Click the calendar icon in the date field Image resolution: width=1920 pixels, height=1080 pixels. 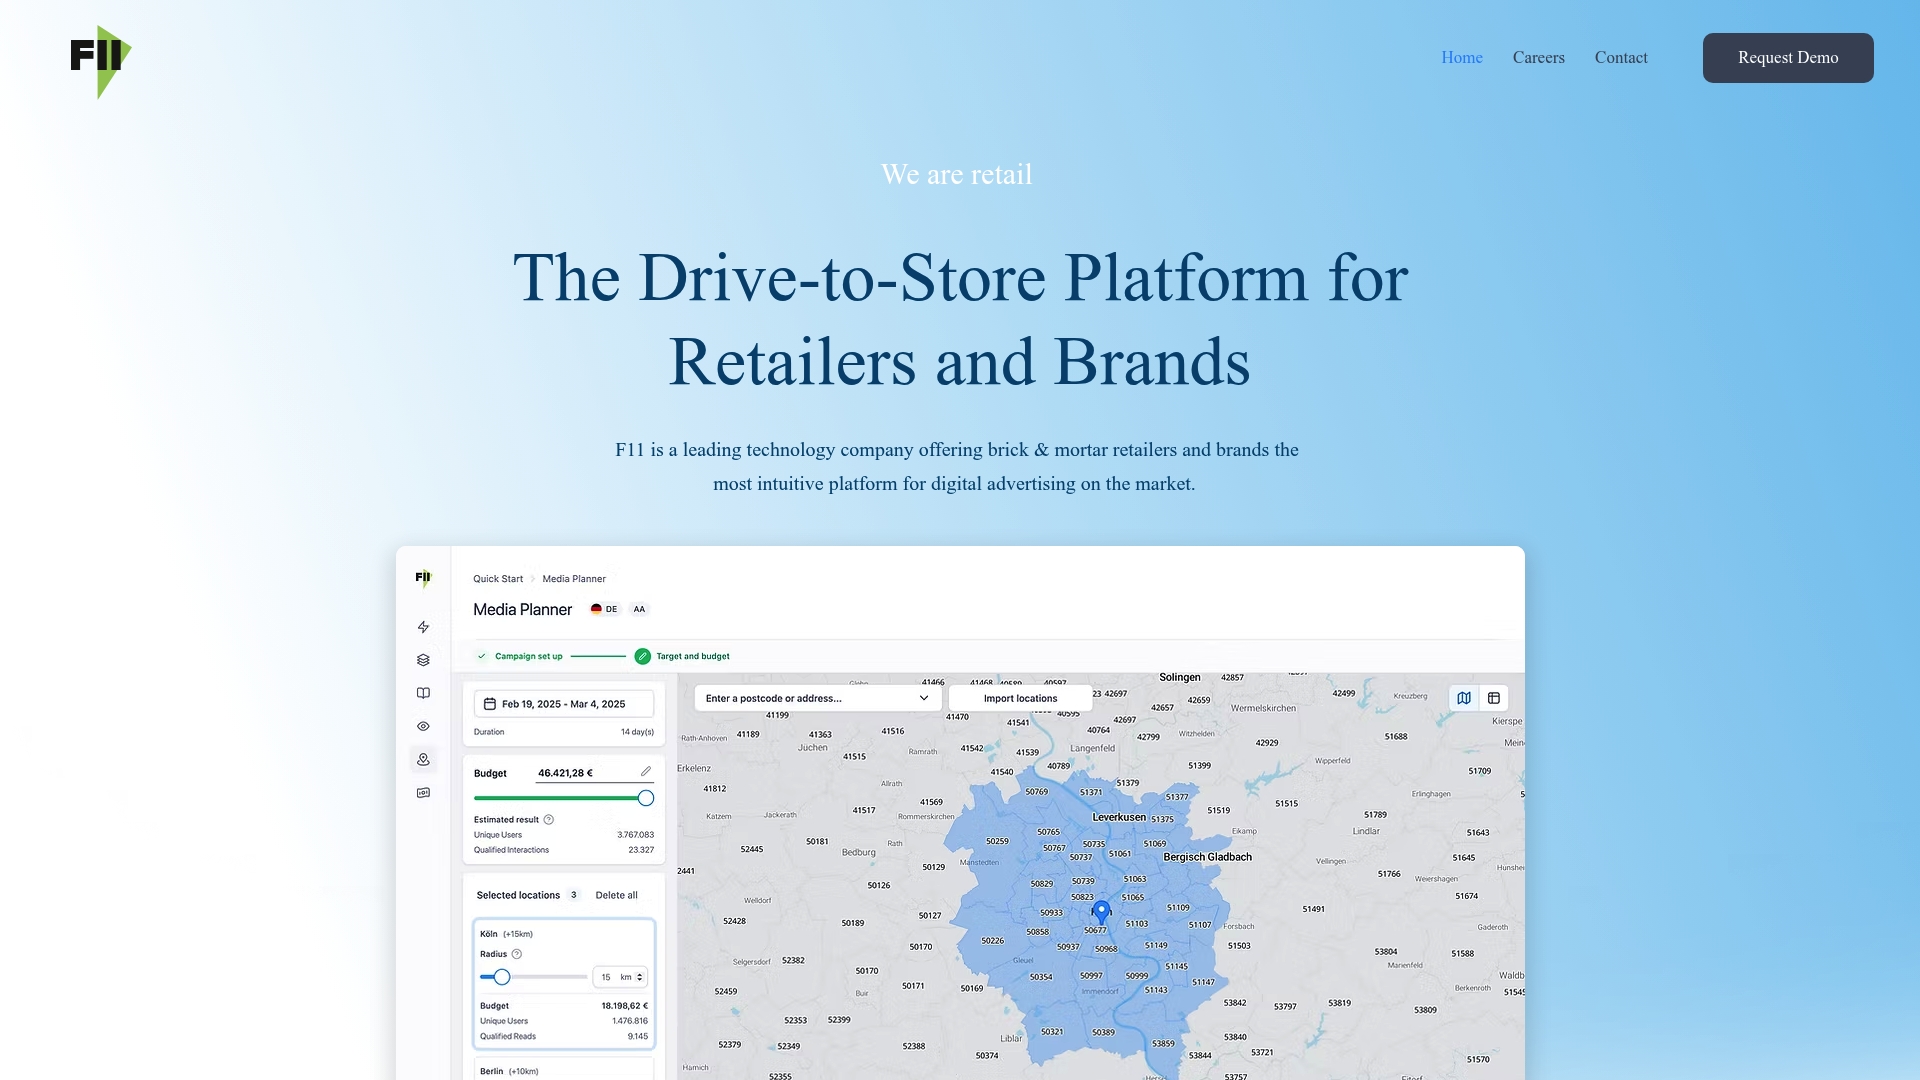point(489,703)
